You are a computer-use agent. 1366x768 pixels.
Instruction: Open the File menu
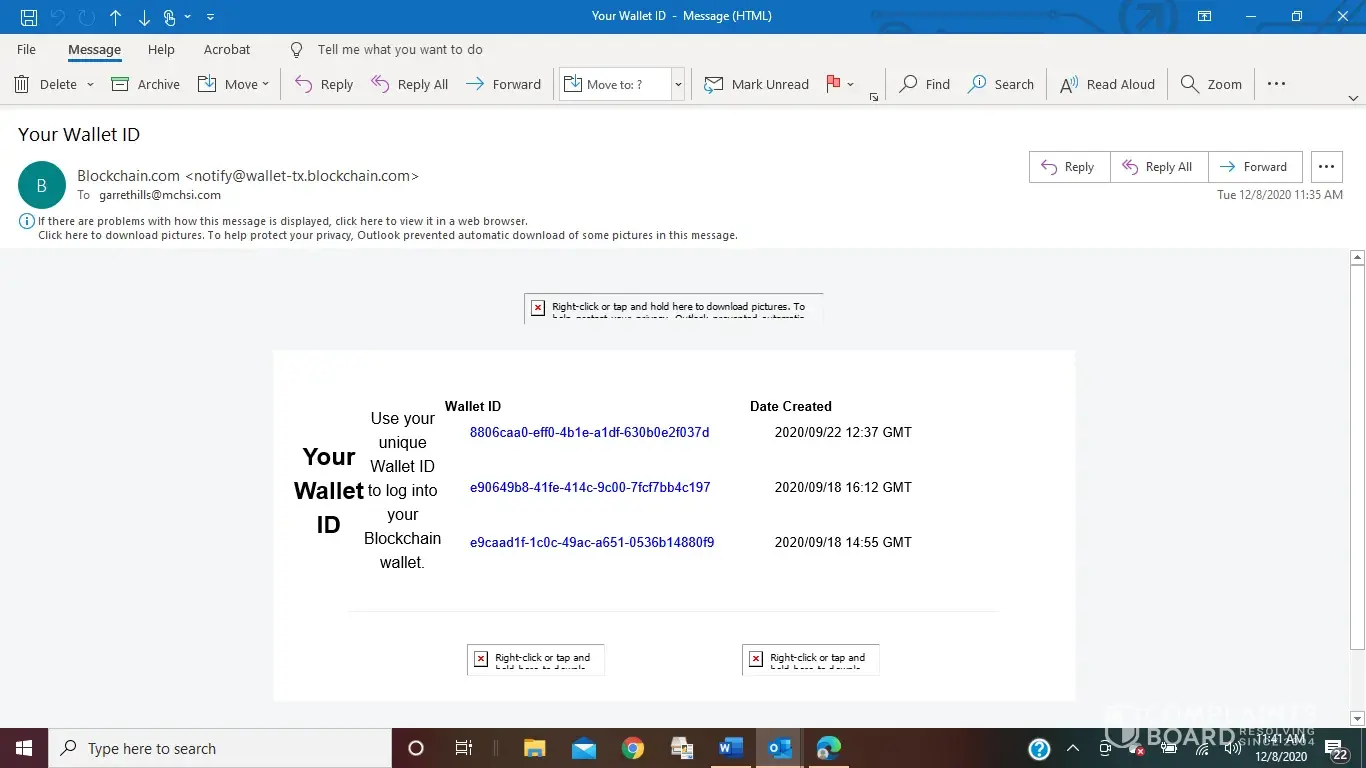click(26, 49)
